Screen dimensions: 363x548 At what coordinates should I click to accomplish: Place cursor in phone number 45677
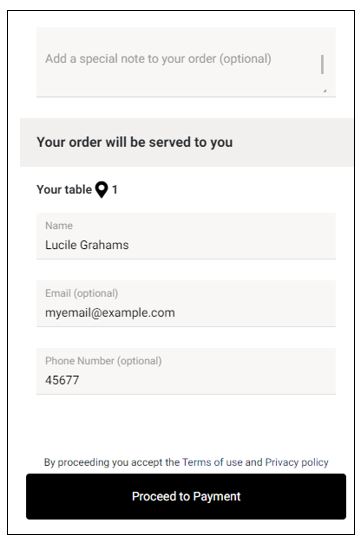[62, 380]
